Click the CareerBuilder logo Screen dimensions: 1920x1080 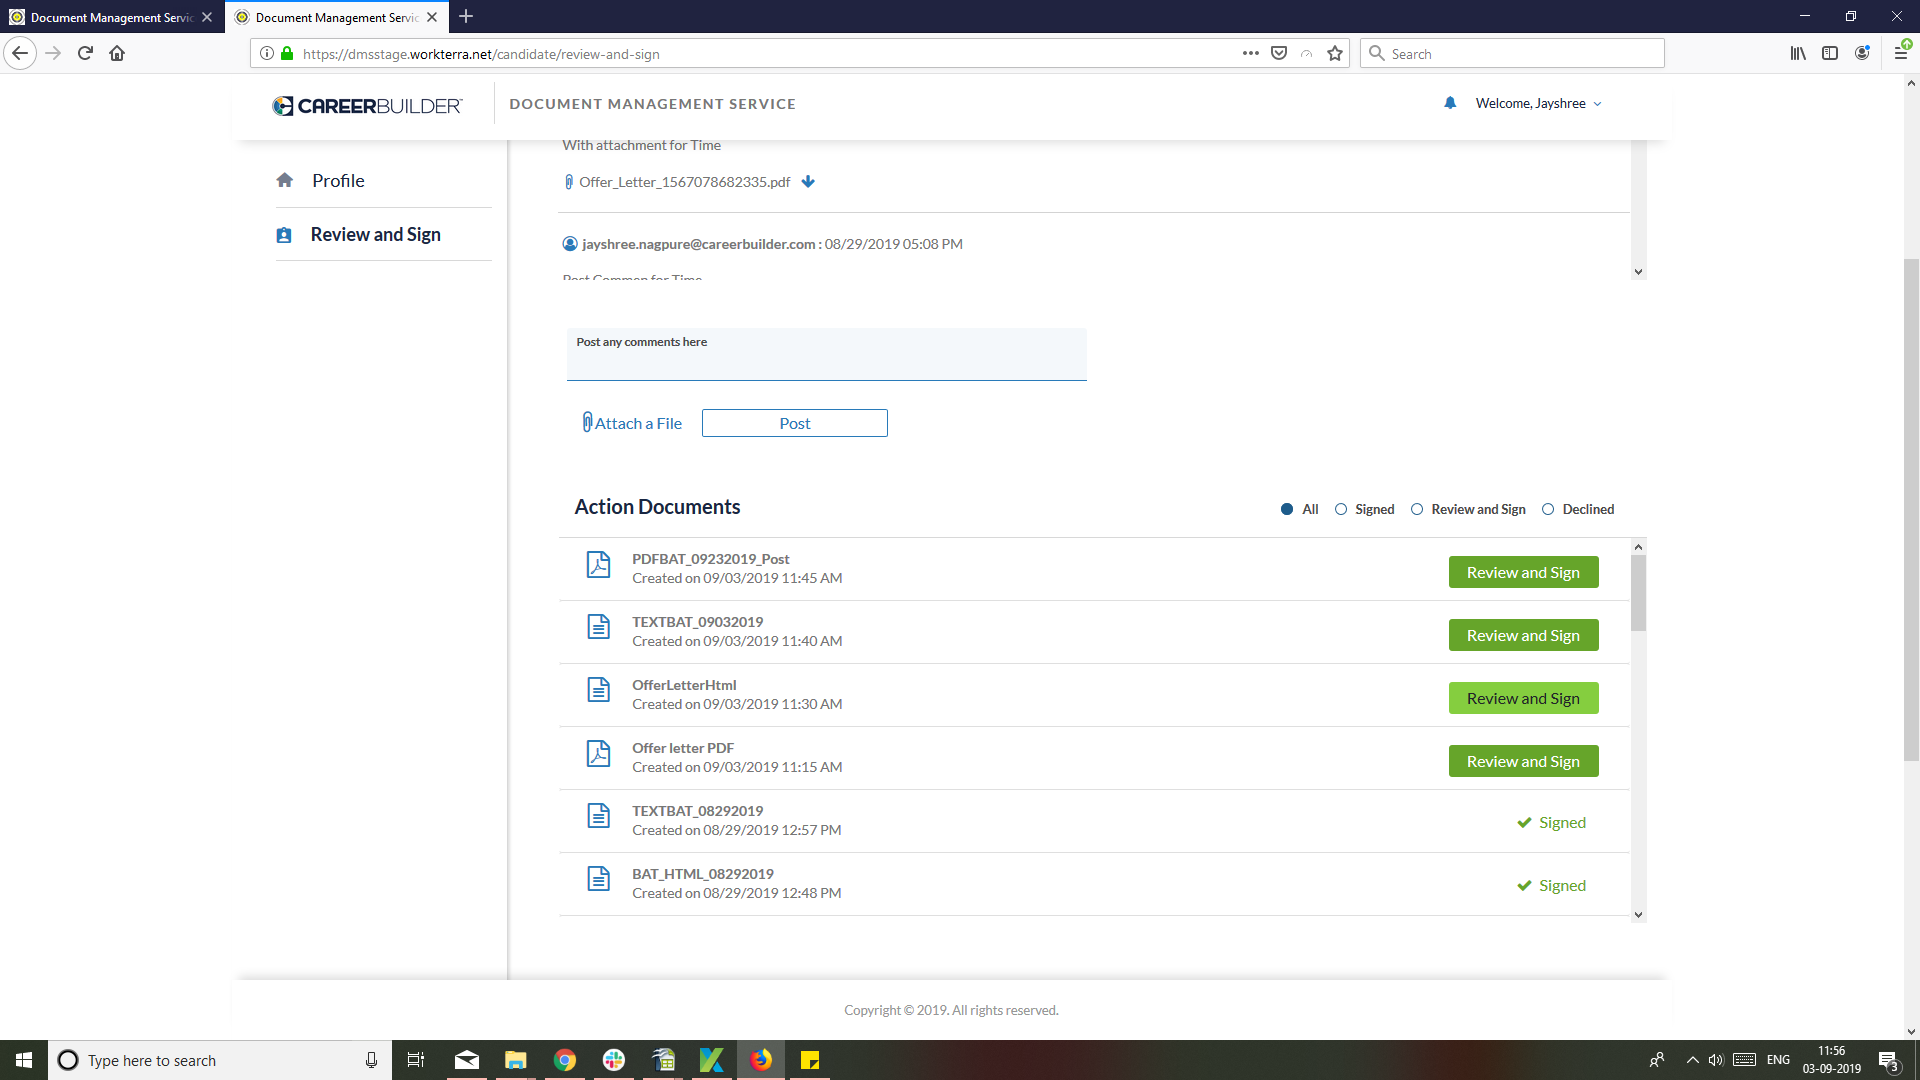point(366,104)
